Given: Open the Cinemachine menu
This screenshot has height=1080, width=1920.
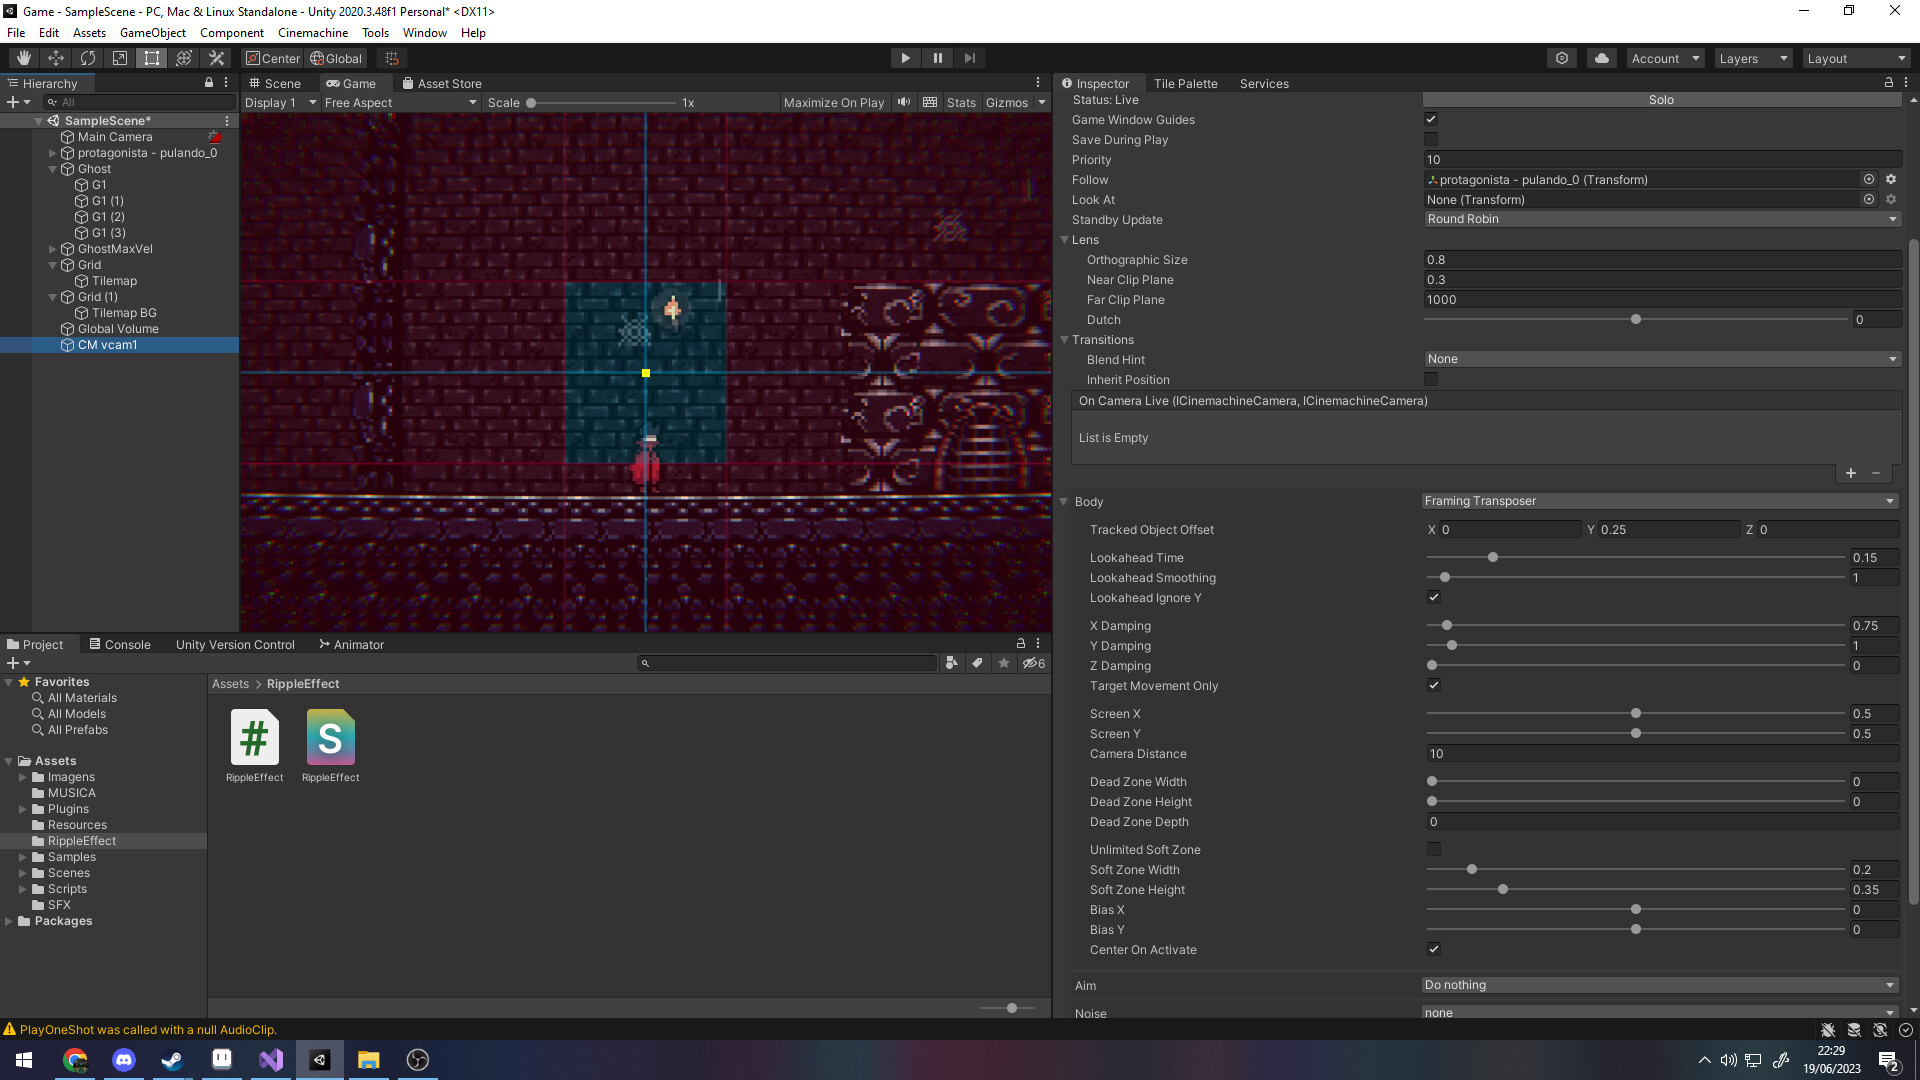Looking at the screenshot, I should [x=312, y=32].
